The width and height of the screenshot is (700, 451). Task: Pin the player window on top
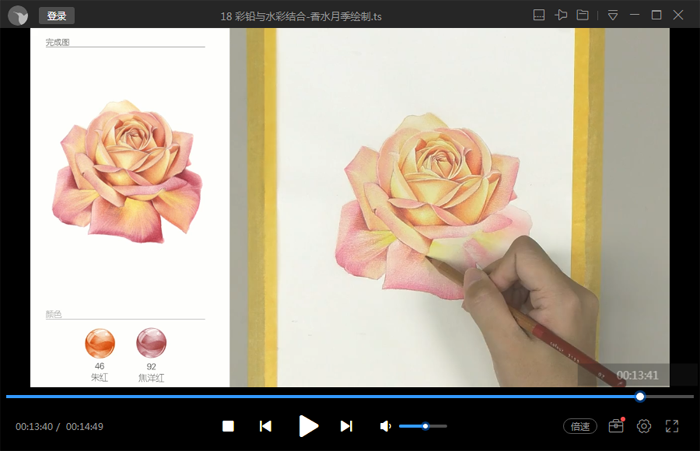click(561, 15)
